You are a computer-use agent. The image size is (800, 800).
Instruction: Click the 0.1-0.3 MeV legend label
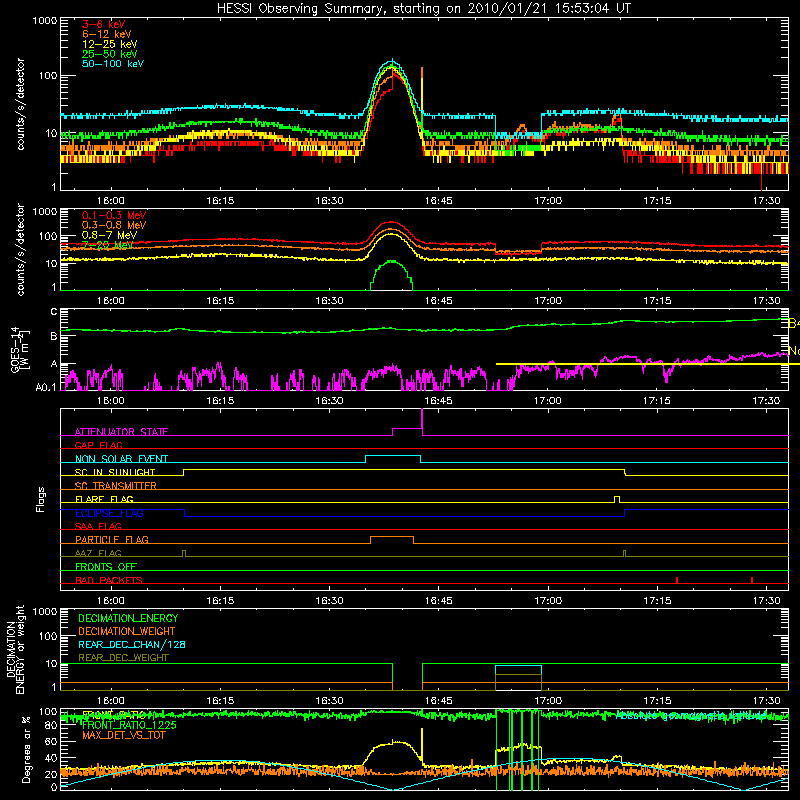click(114, 215)
